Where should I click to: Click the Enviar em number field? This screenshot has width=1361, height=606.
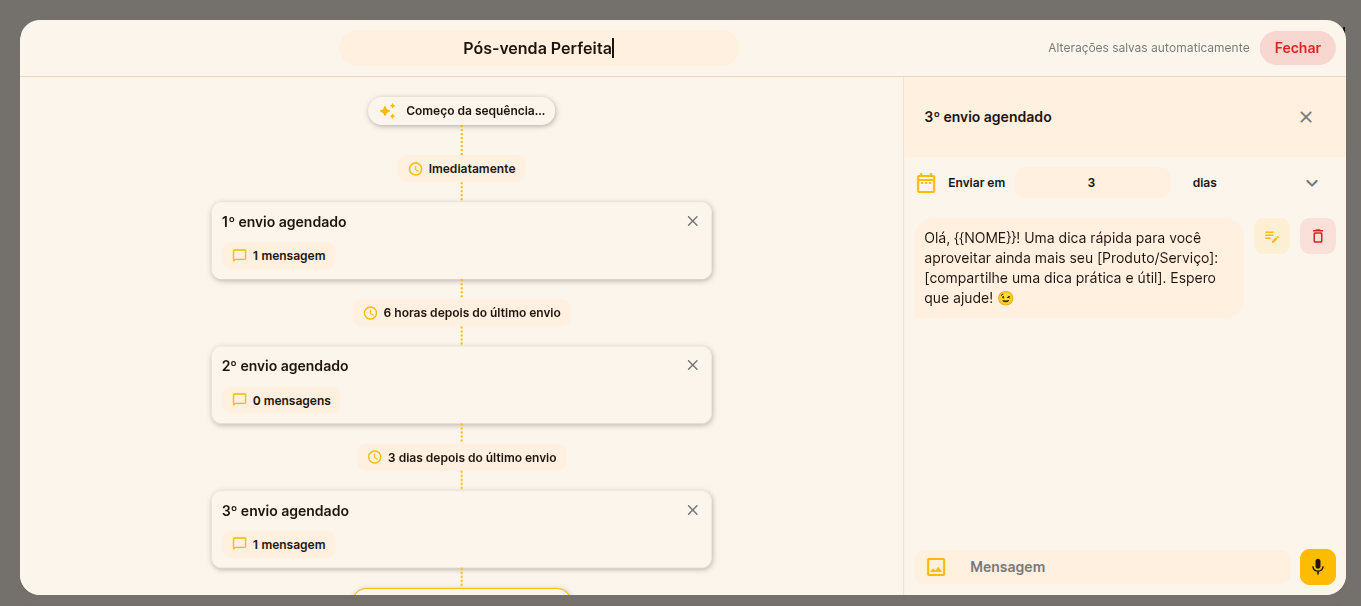click(x=1091, y=183)
